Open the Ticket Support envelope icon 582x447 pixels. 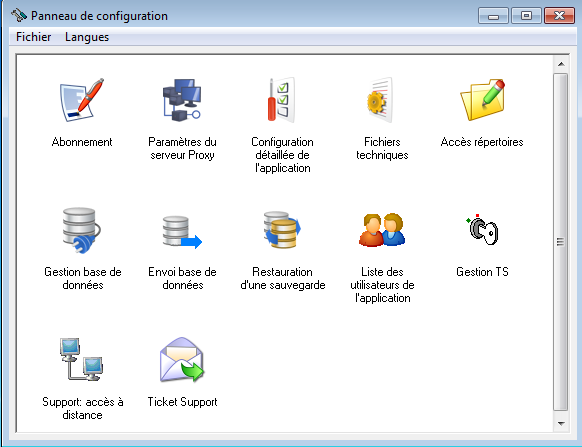(x=182, y=359)
